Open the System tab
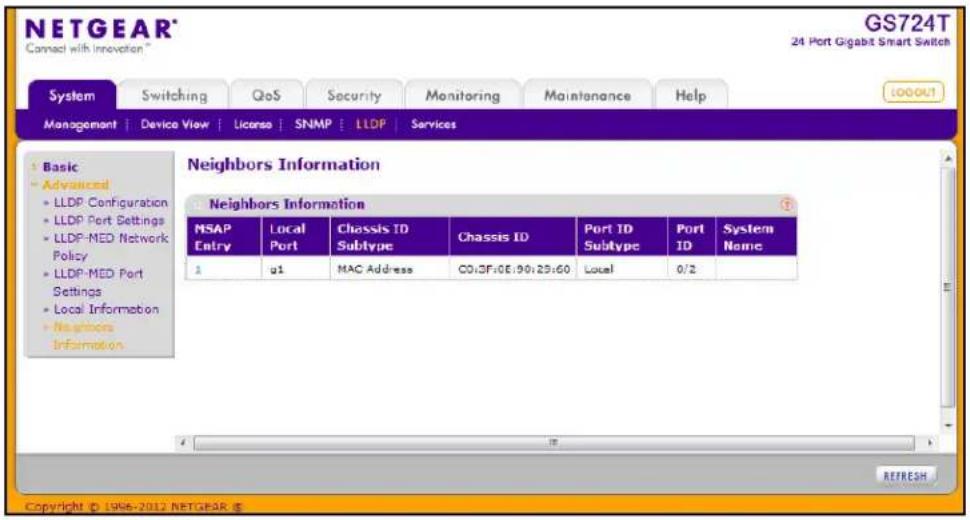The image size is (970, 520). click(72, 95)
